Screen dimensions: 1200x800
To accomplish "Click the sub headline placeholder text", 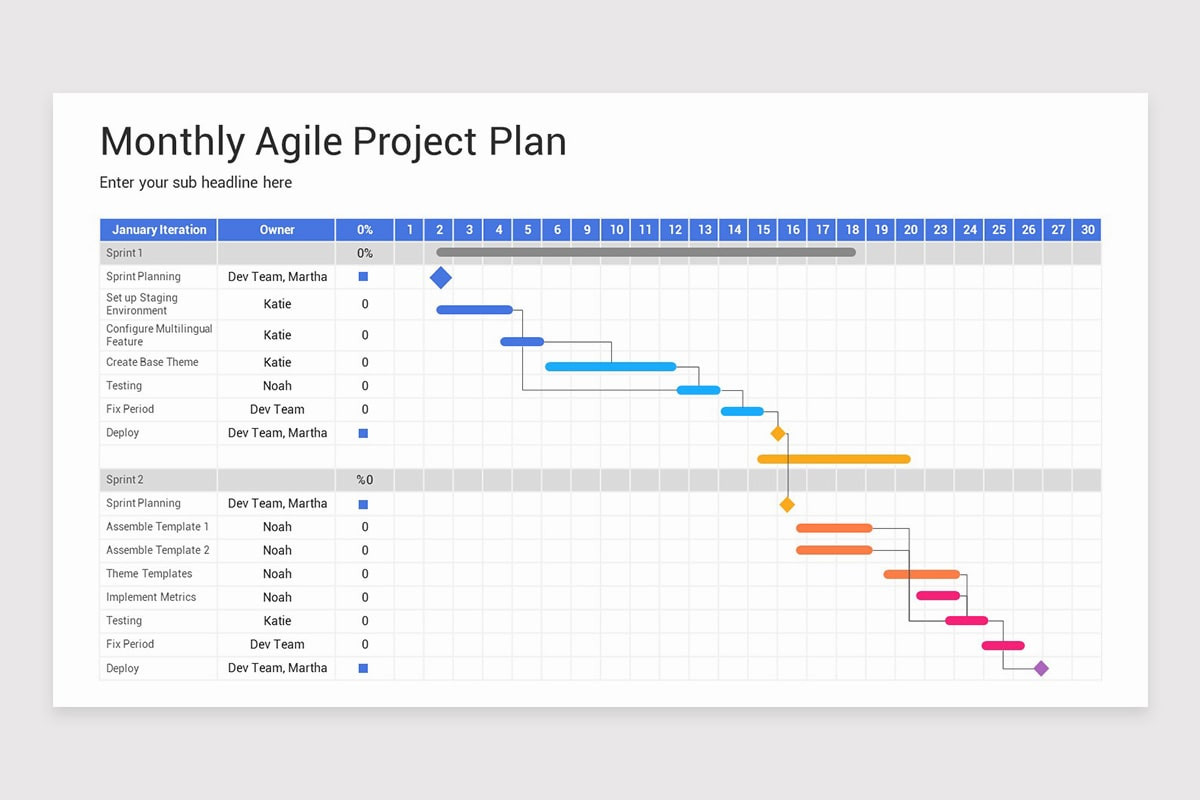I will (x=196, y=183).
